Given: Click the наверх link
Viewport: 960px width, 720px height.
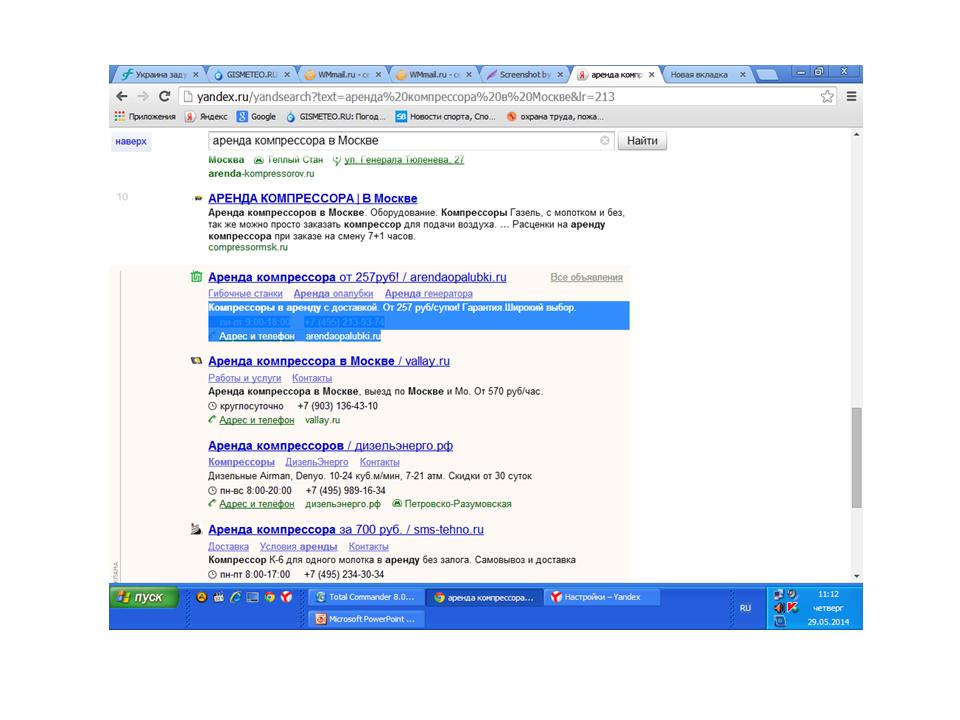Looking at the screenshot, I should click(x=131, y=141).
